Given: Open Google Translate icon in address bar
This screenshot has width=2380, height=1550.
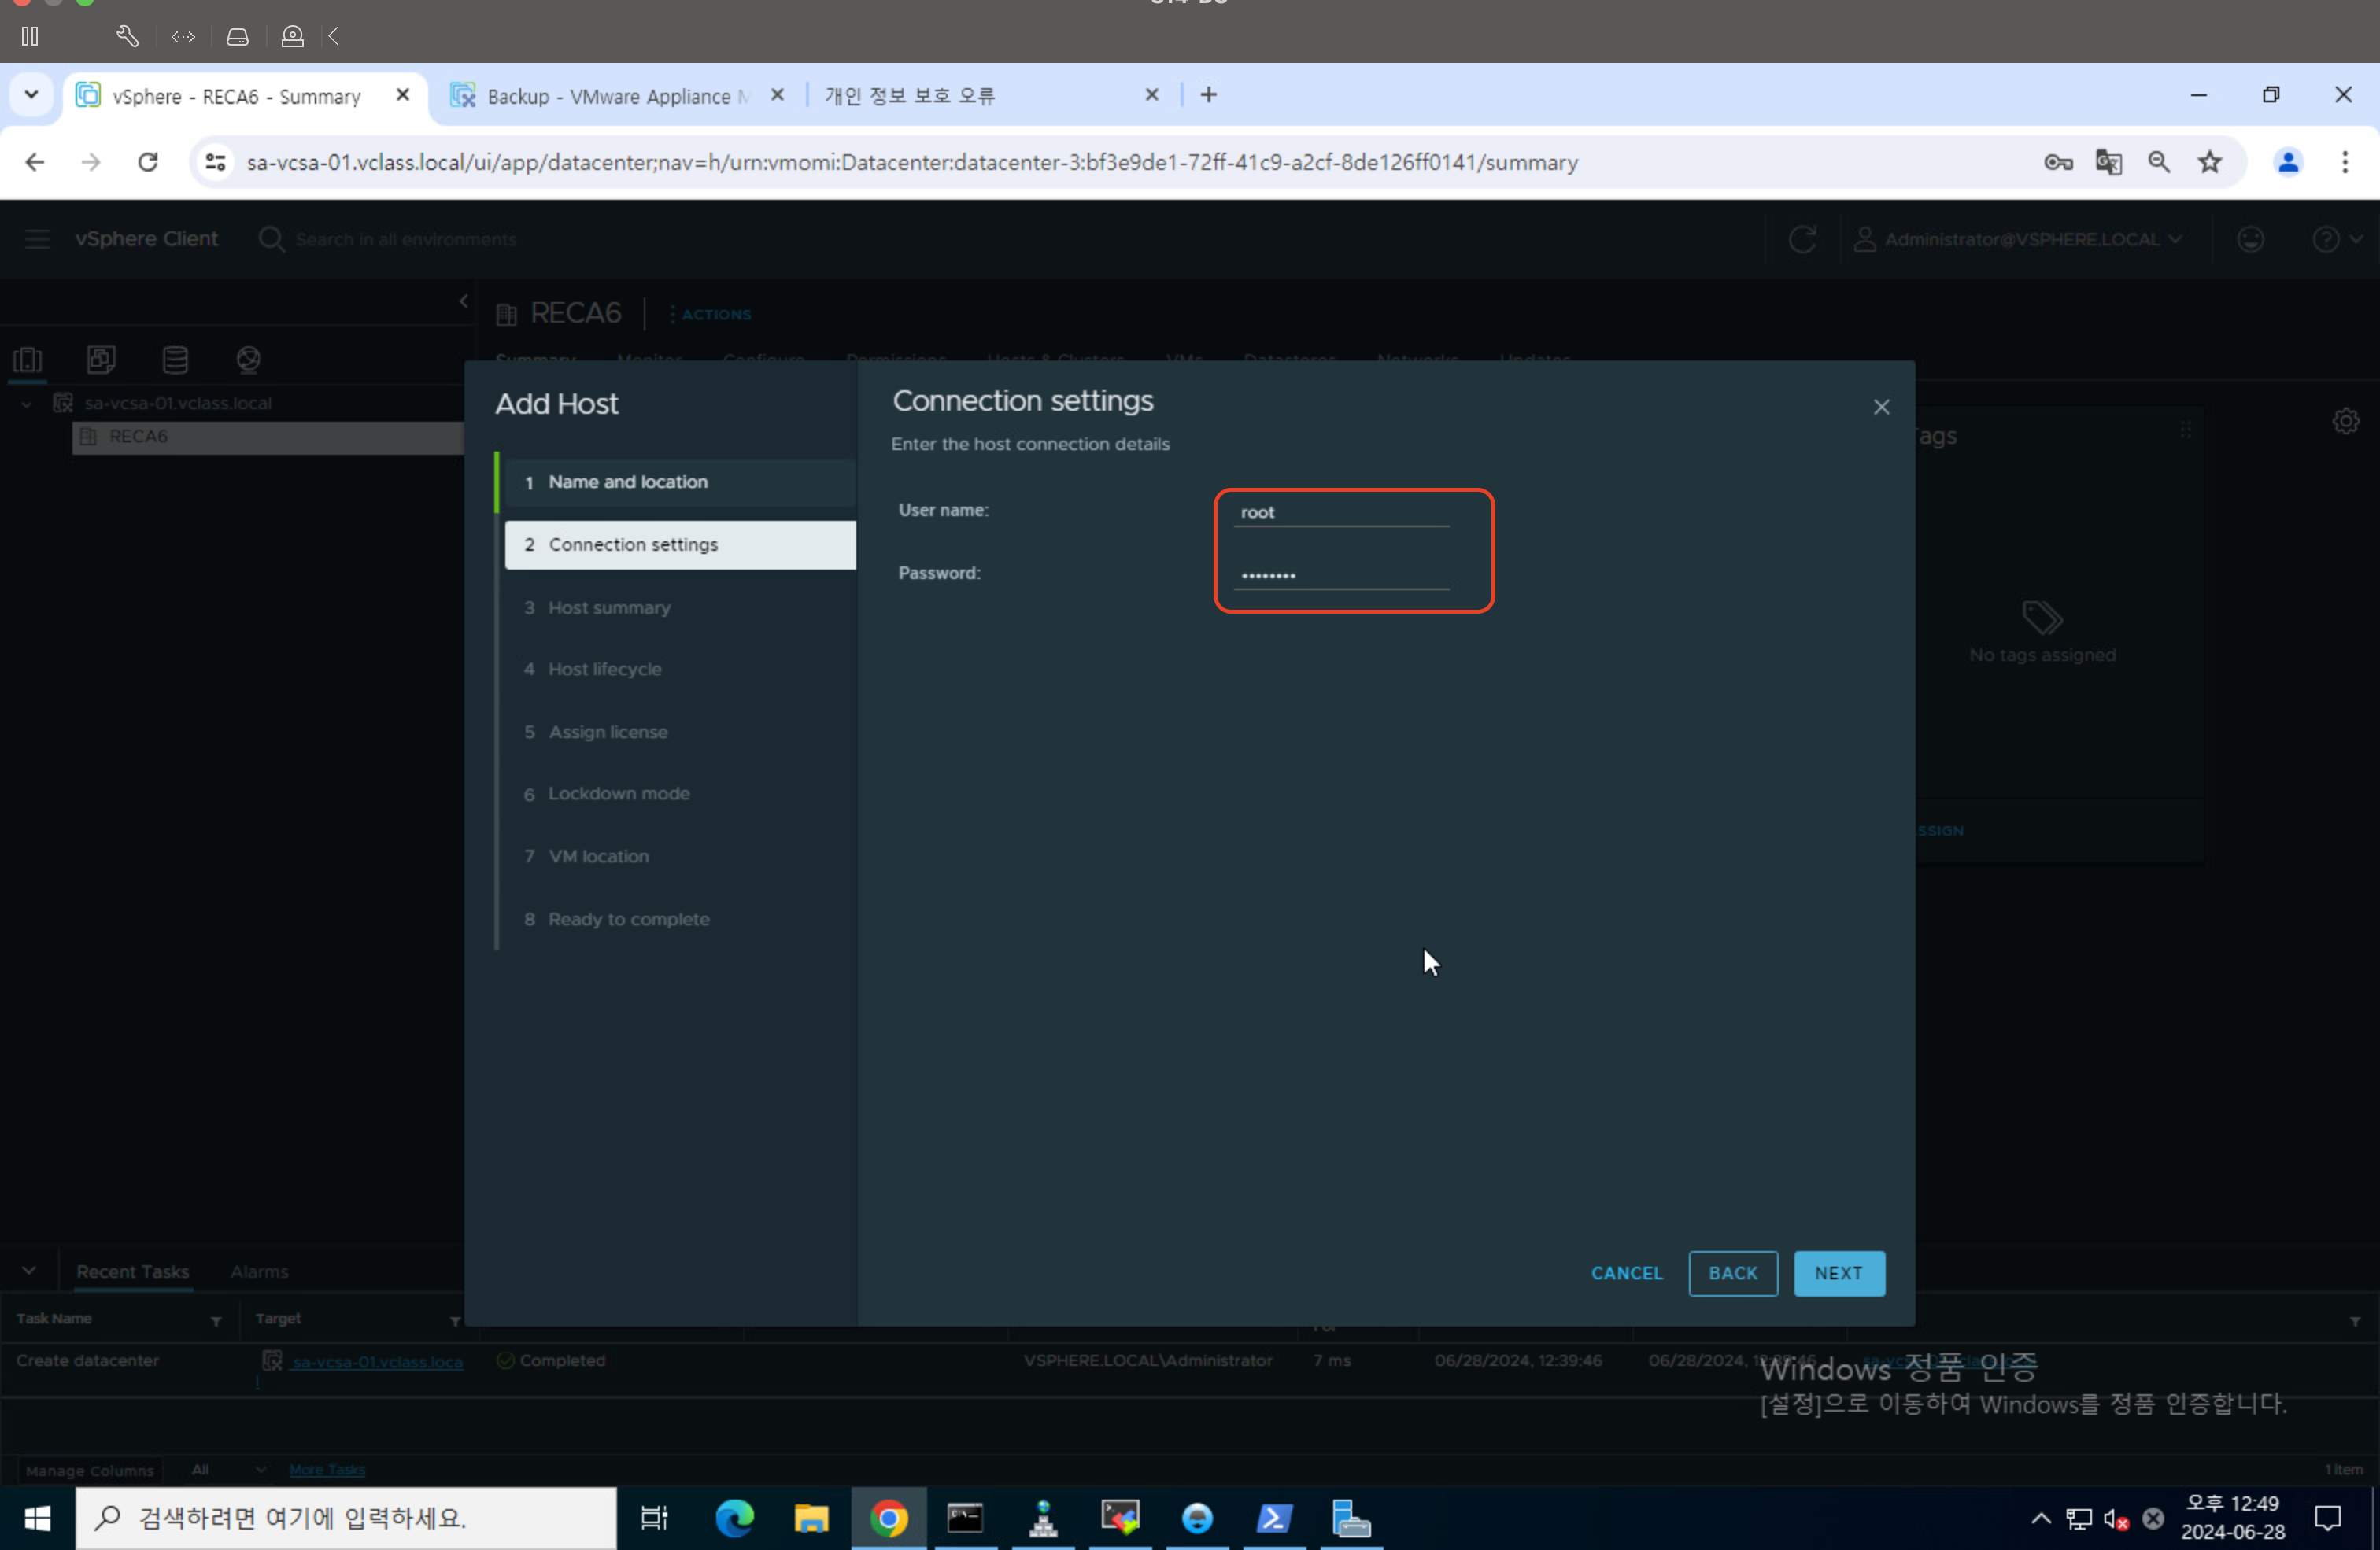Looking at the screenshot, I should (2108, 162).
